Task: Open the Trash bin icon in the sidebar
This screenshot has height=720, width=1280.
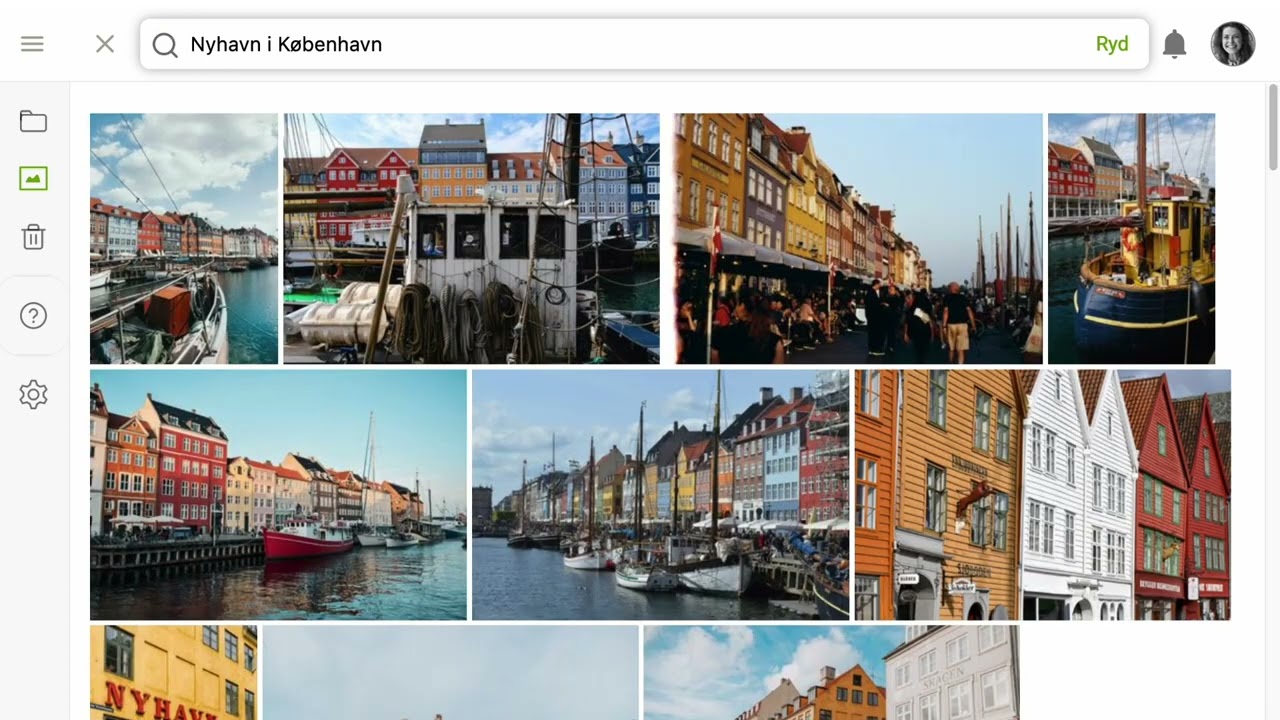Action: click(33, 237)
